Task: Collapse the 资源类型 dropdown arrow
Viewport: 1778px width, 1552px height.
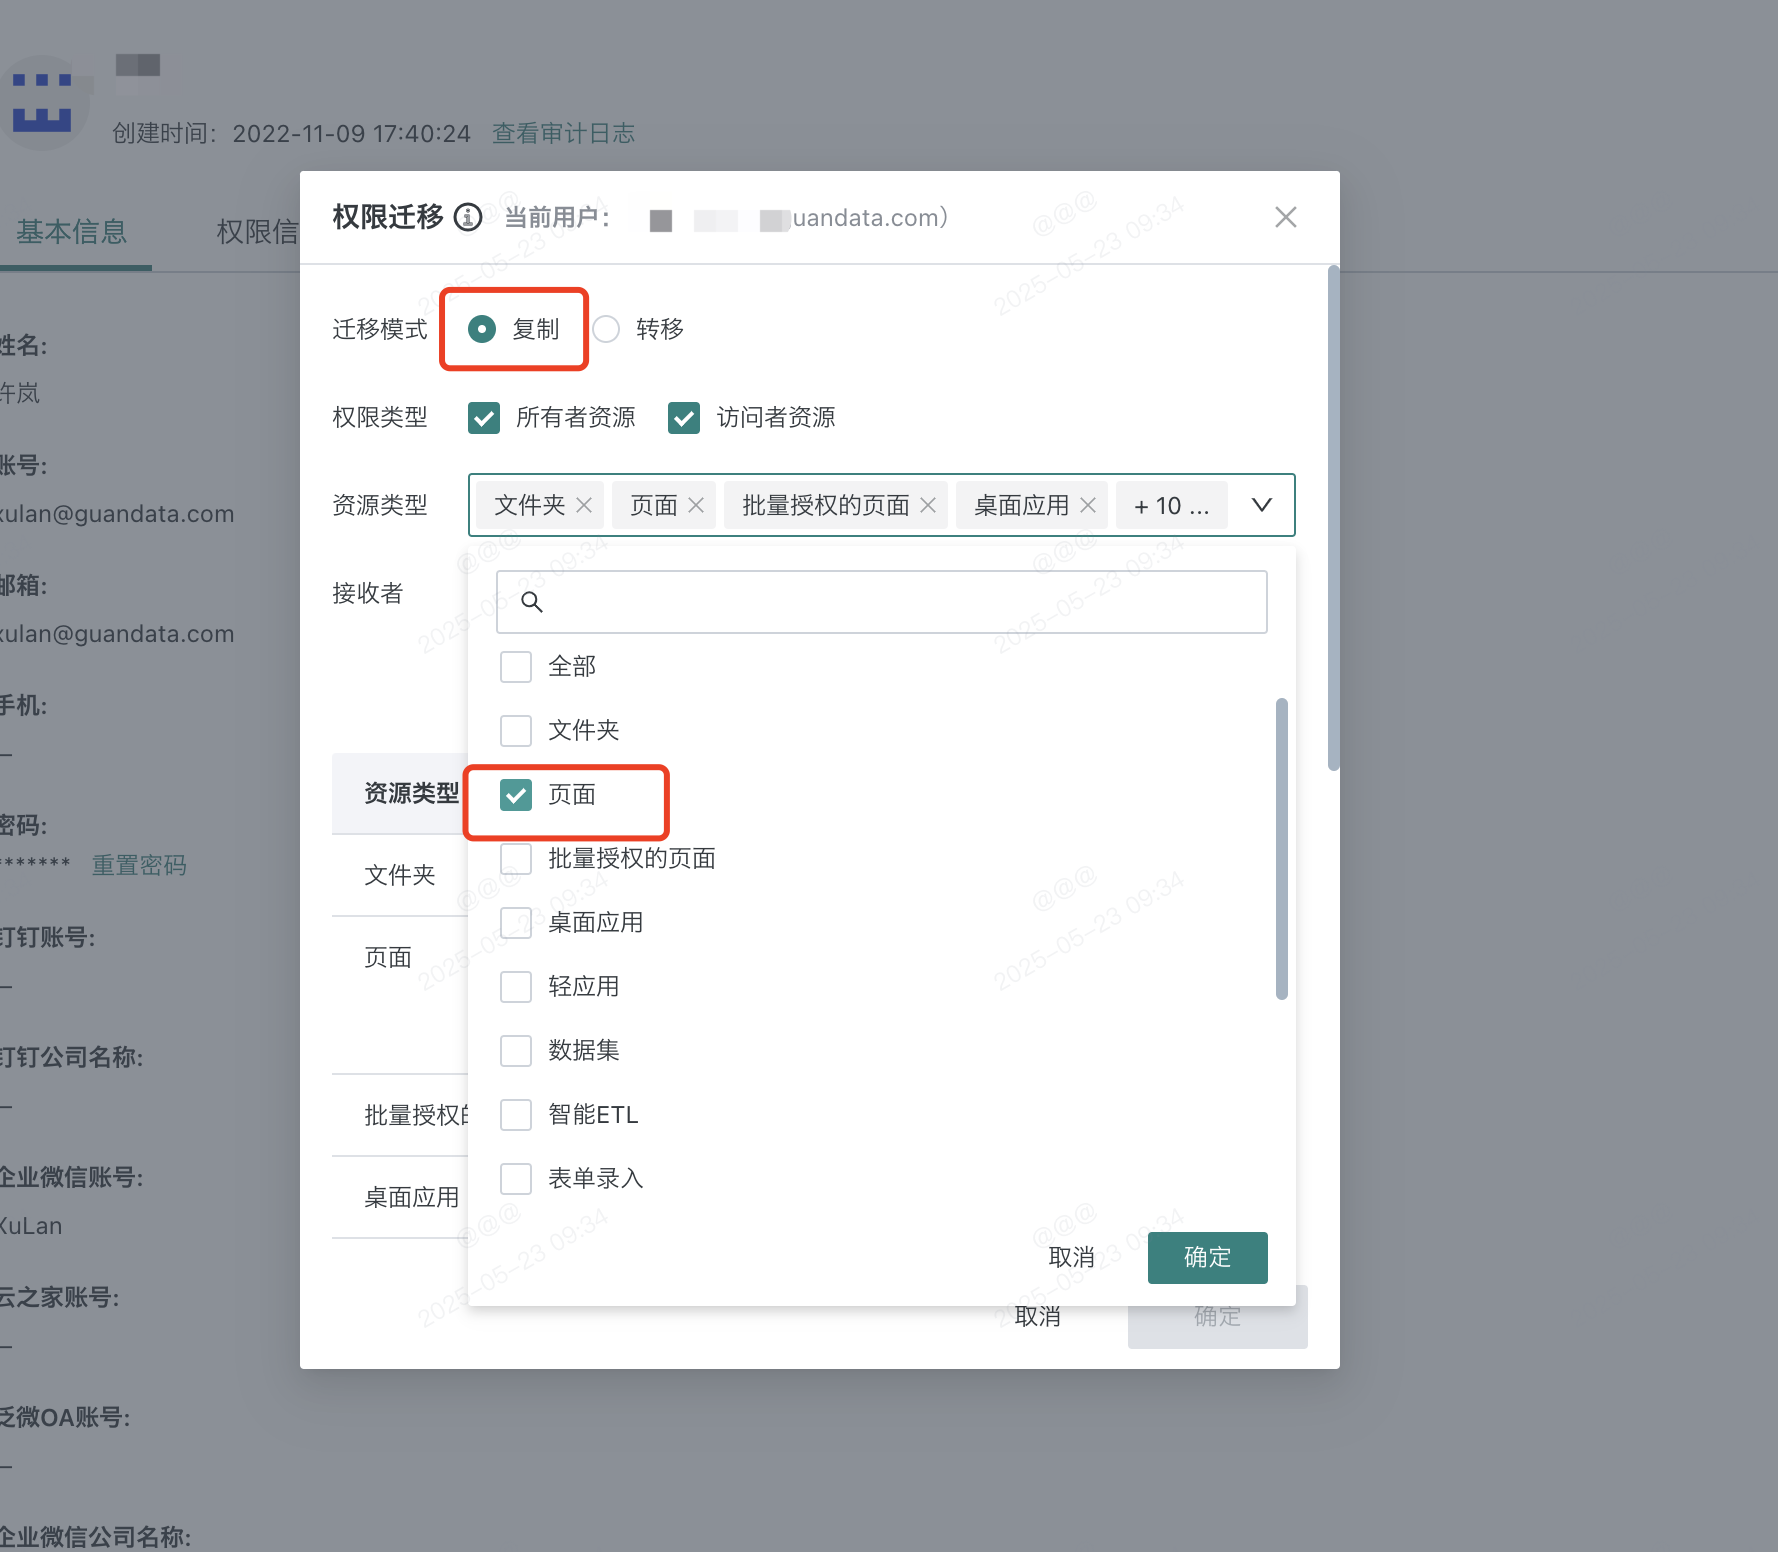Action: click(x=1262, y=505)
